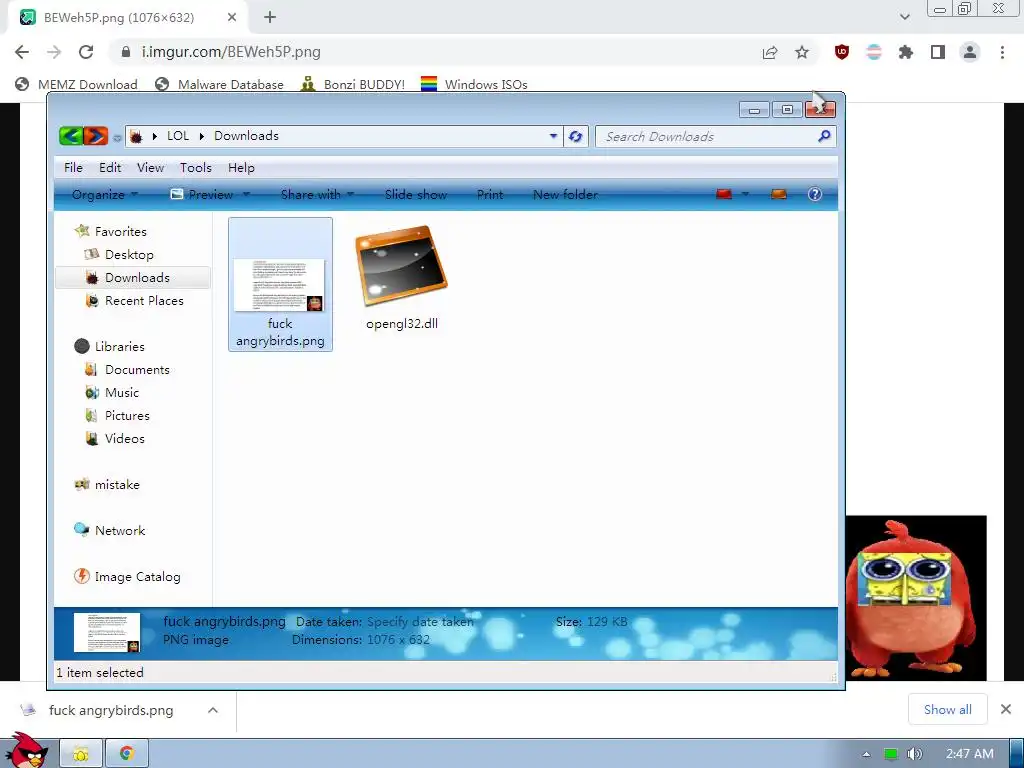Open the recent locations arrow beside navigation buttons

(117, 137)
